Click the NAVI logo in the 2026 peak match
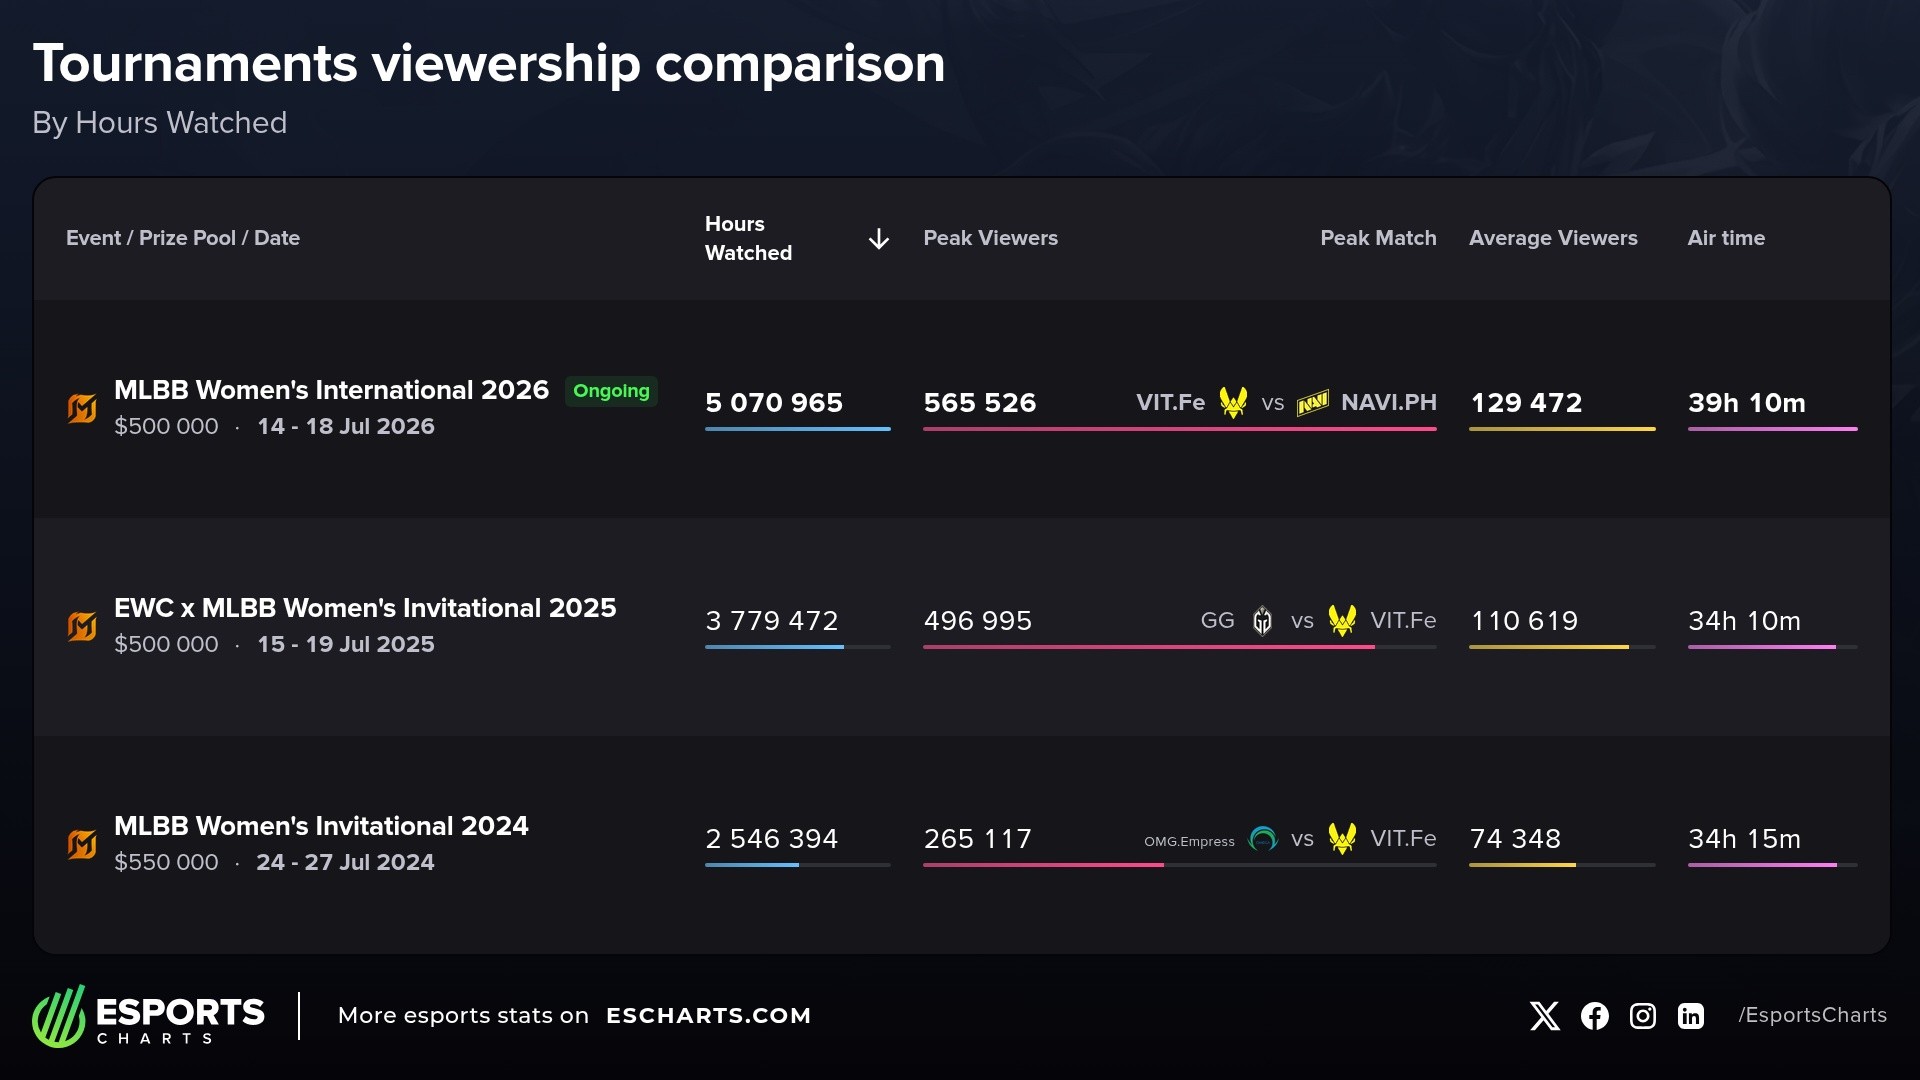Image resolution: width=1920 pixels, height=1080 pixels. 1312,403
